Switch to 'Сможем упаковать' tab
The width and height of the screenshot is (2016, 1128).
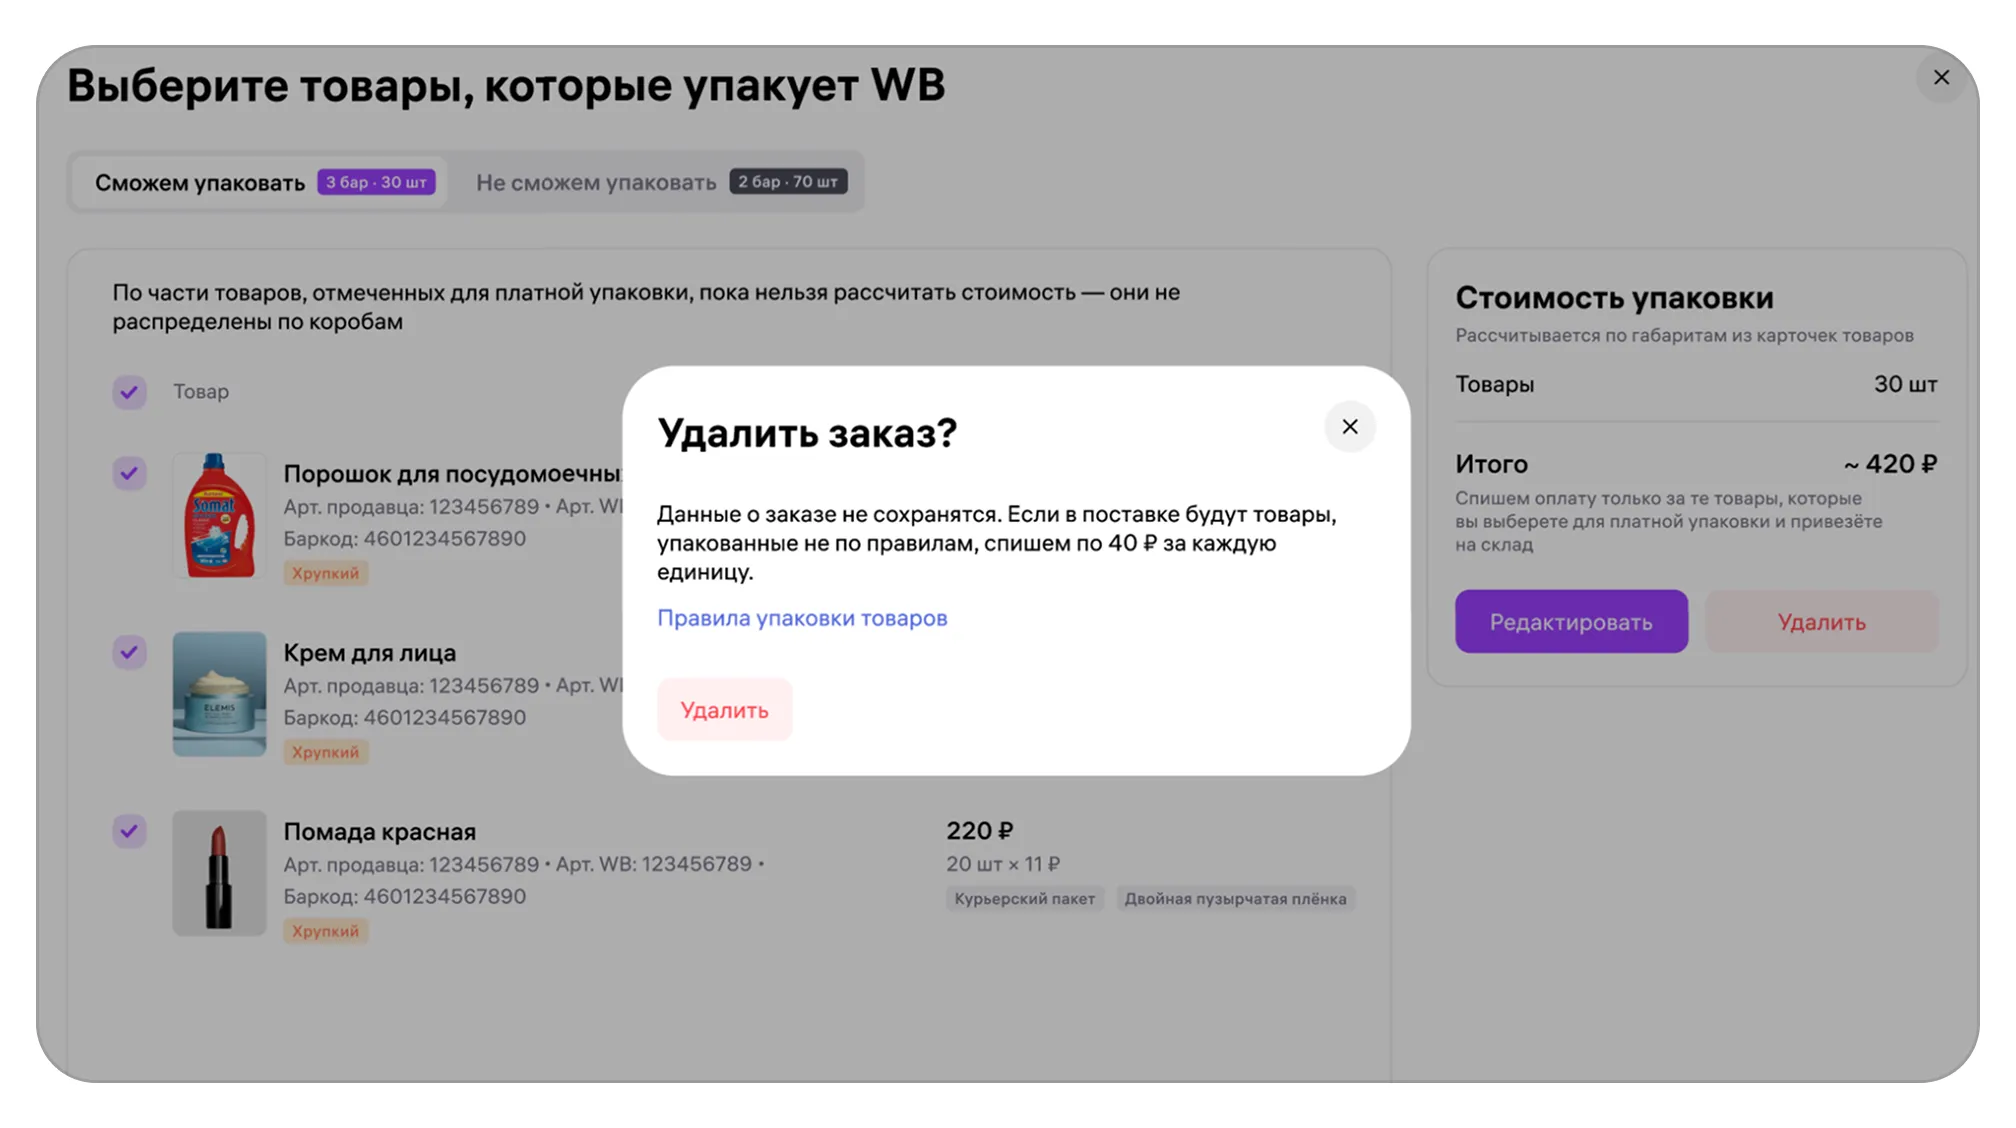tap(200, 183)
